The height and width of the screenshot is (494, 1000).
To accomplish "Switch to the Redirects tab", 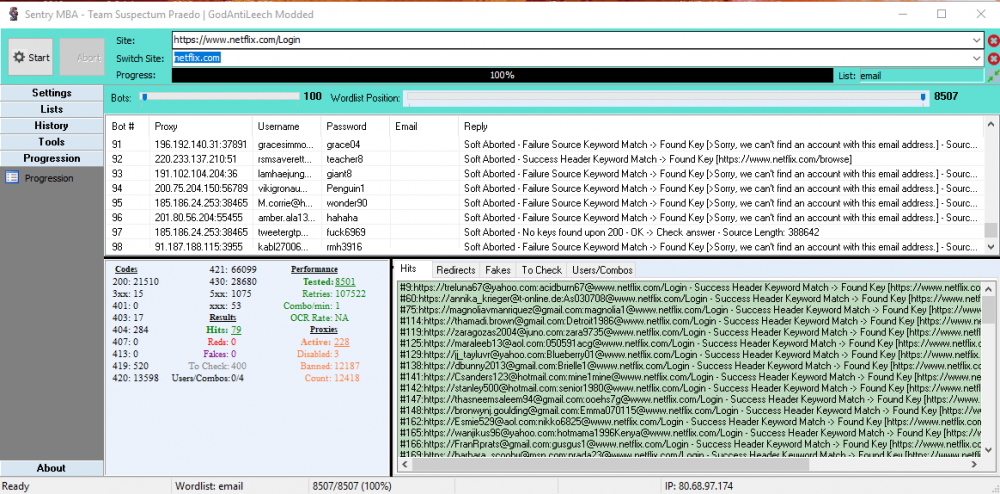I will pyautogui.click(x=456, y=270).
